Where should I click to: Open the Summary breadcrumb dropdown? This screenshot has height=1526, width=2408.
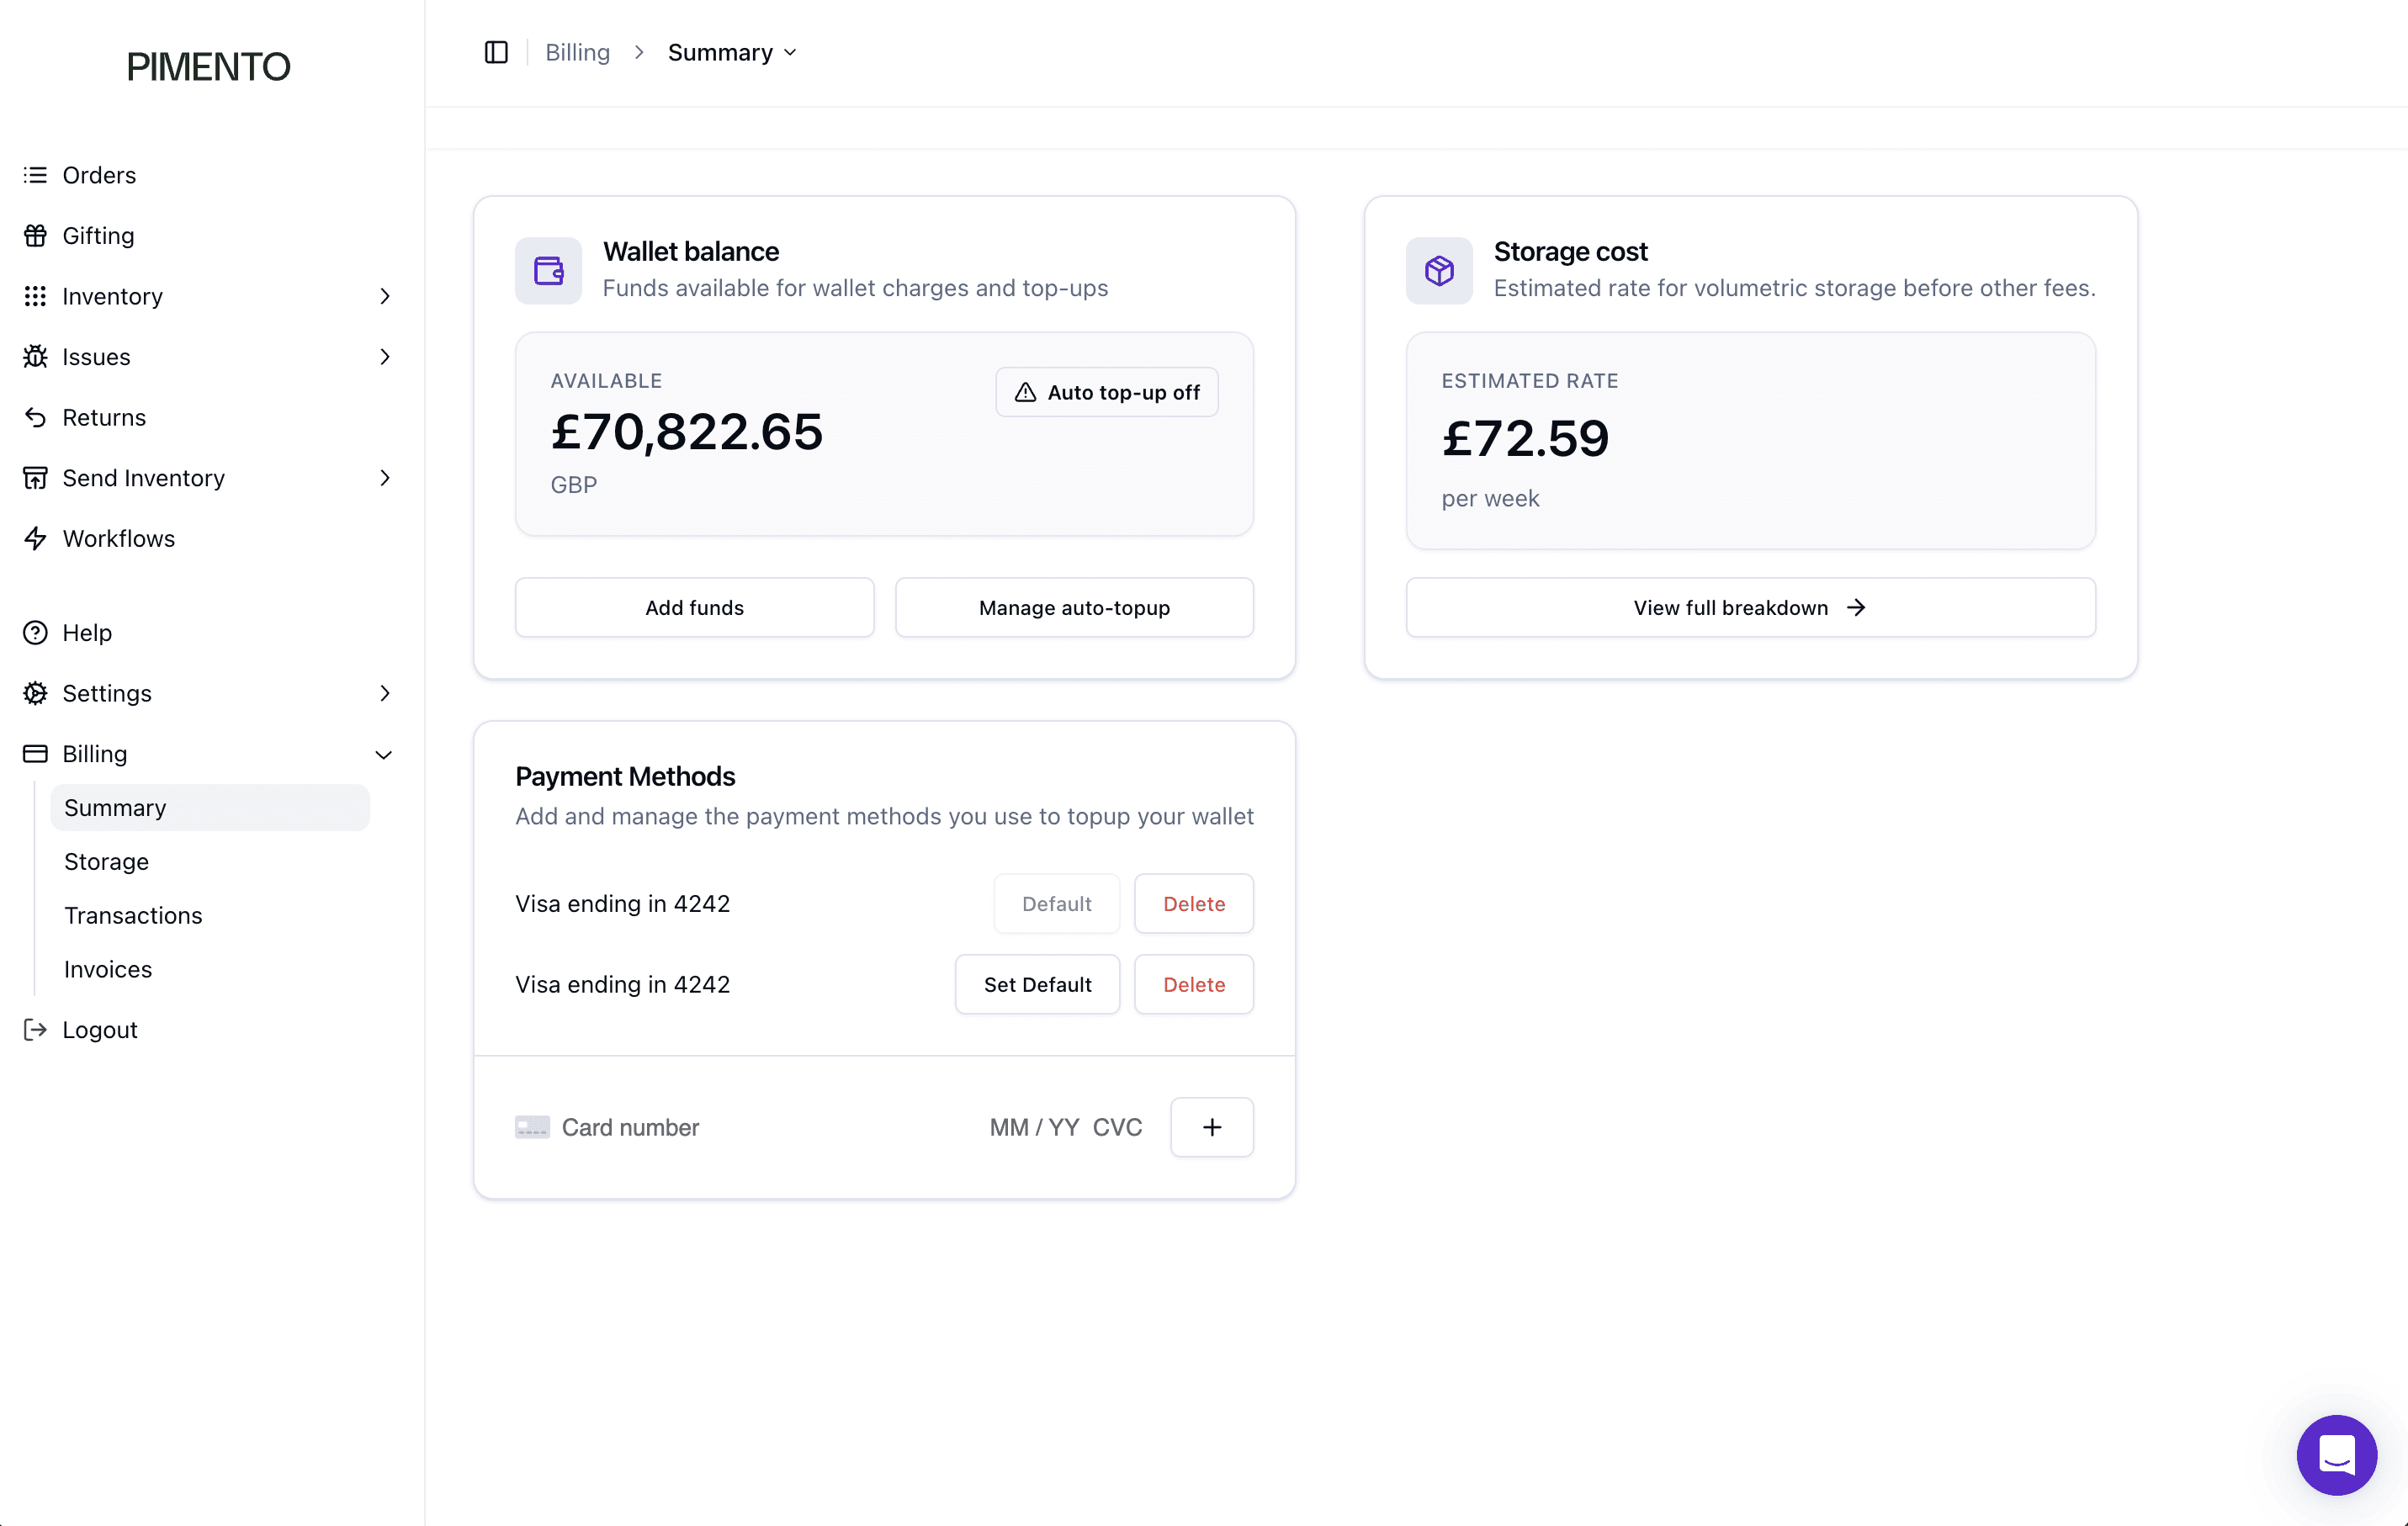point(732,52)
